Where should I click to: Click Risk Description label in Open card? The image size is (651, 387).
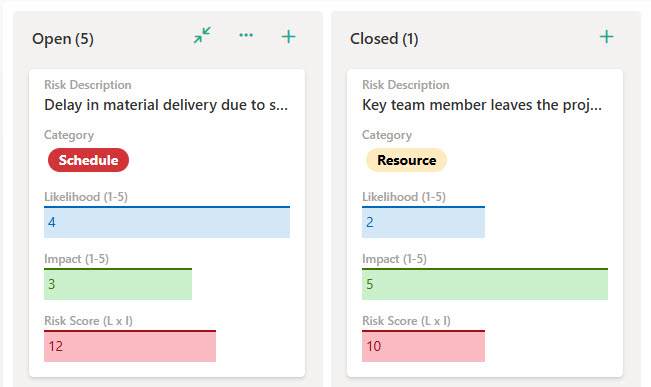click(88, 85)
